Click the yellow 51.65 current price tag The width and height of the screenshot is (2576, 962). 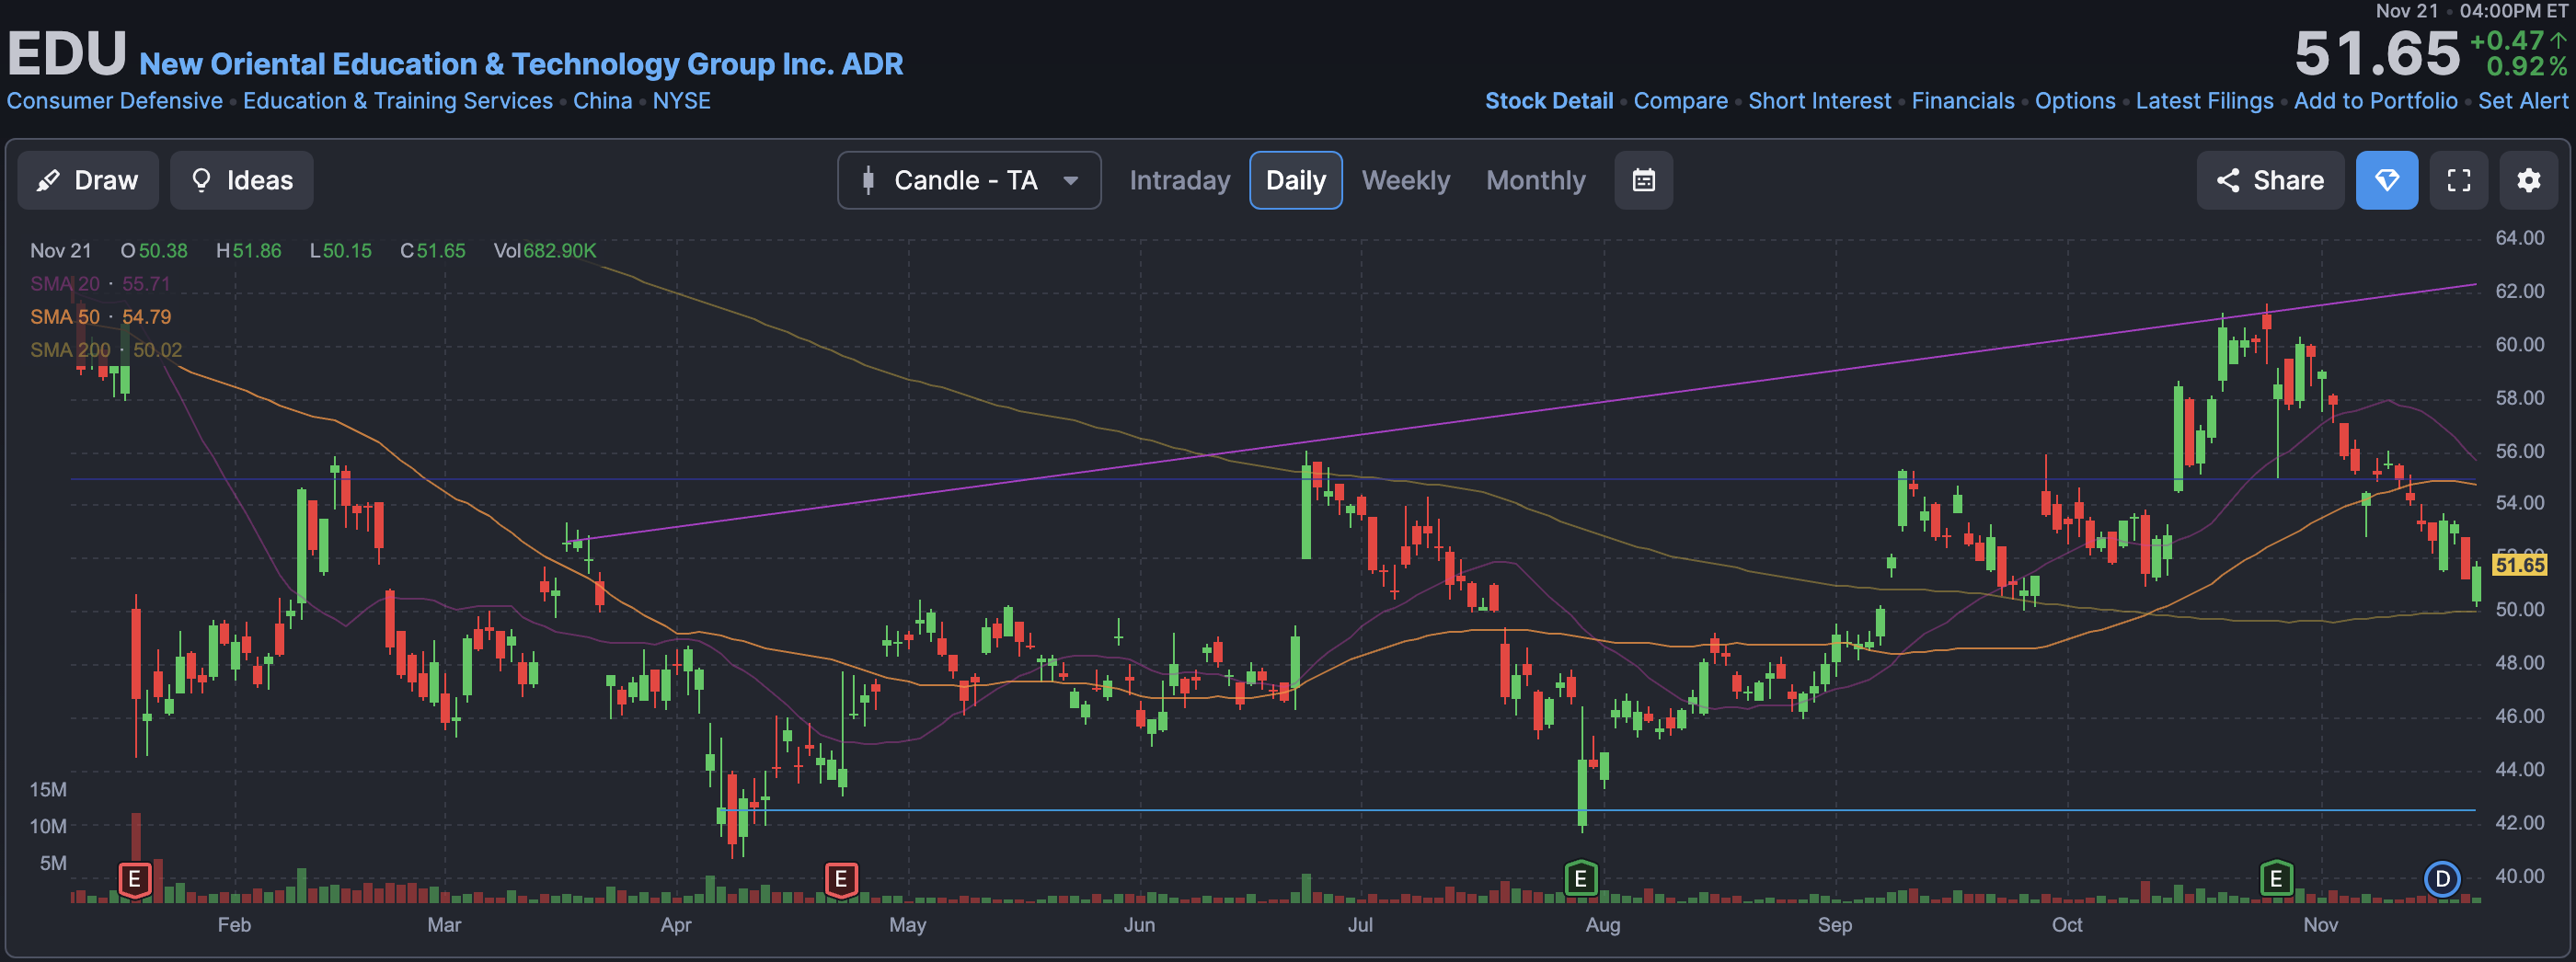2519,565
